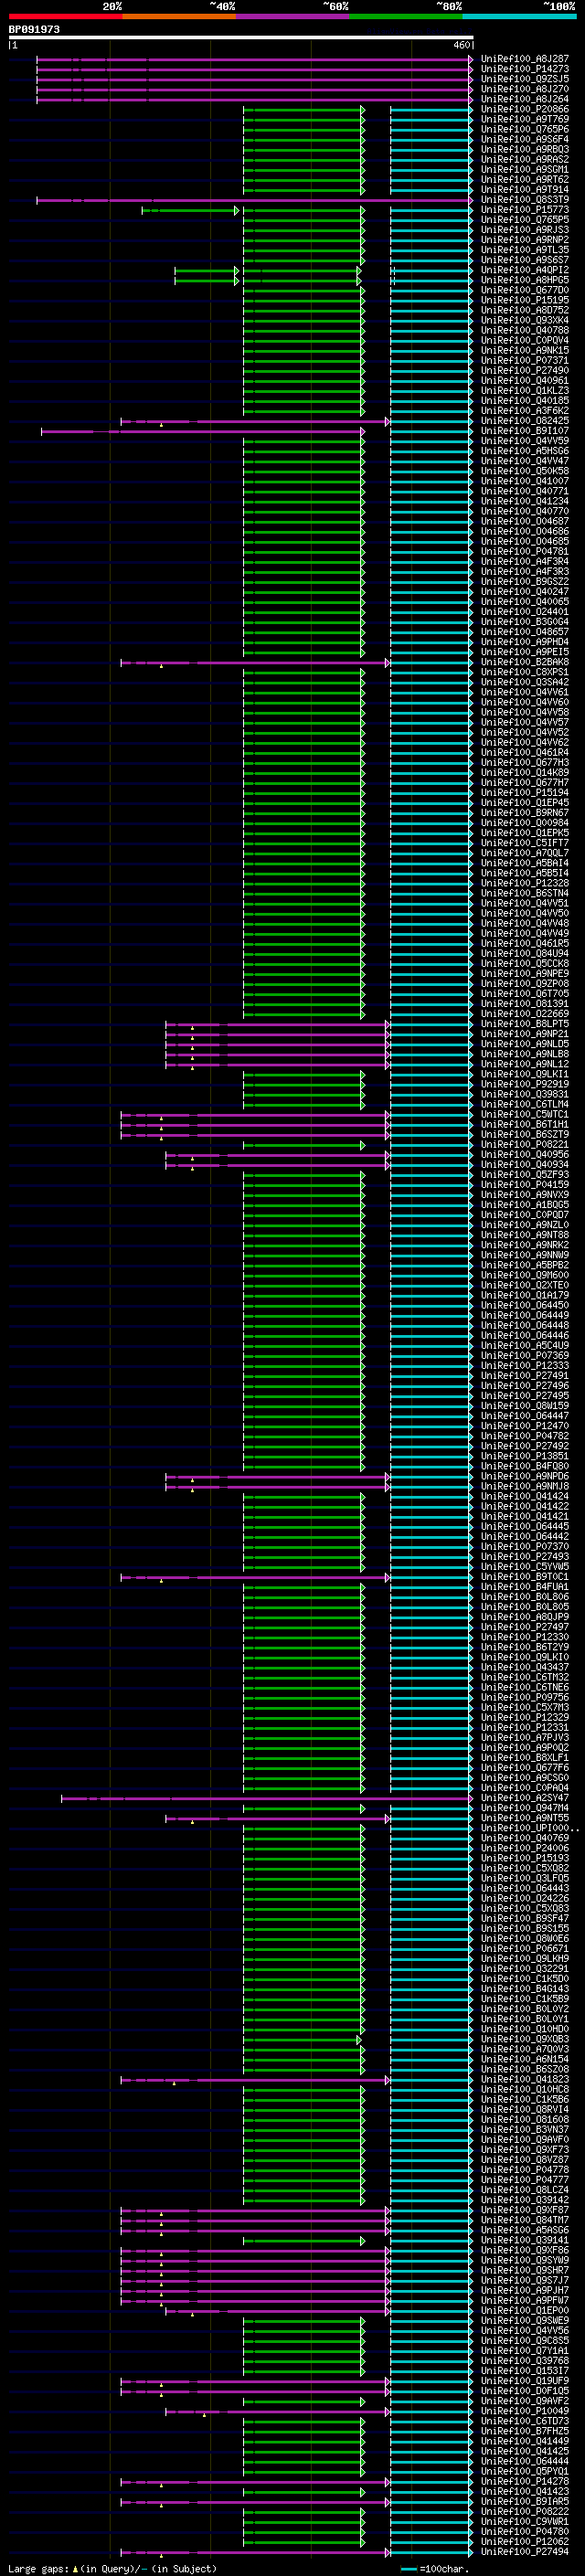This screenshot has height=2576, width=585.
Task: Select UniRef100_O82425 label
Action: click(525, 422)
